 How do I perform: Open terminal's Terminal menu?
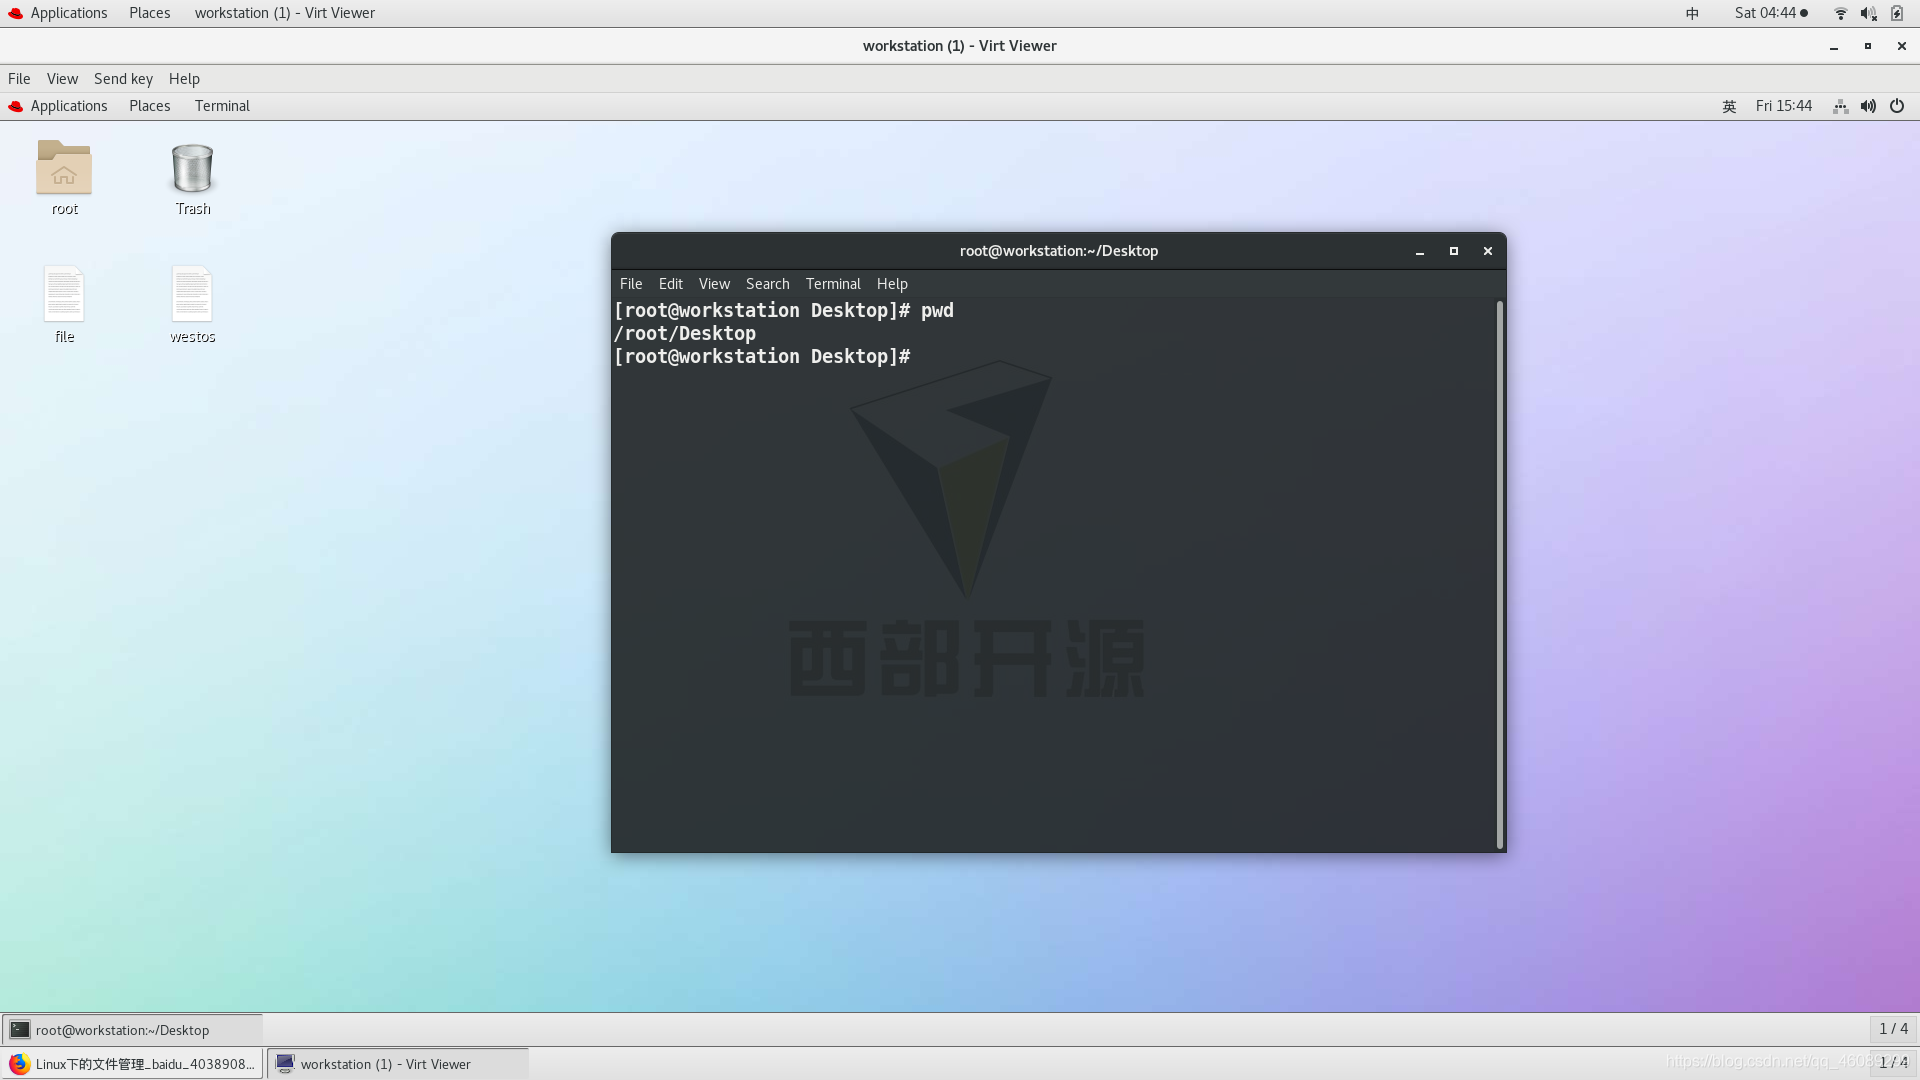833,284
